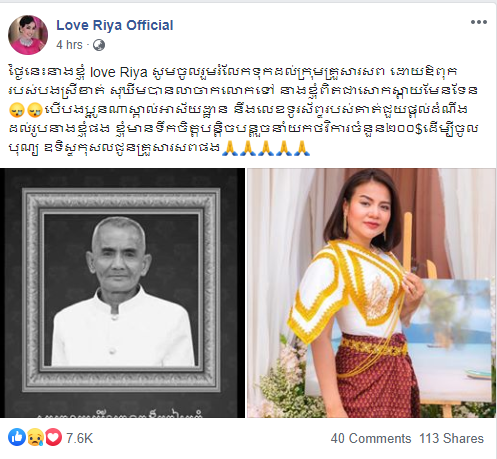Viewport: 497px width, 459px height.
Task: Click the 4 hrs timestamp link
Action: point(69,45)
